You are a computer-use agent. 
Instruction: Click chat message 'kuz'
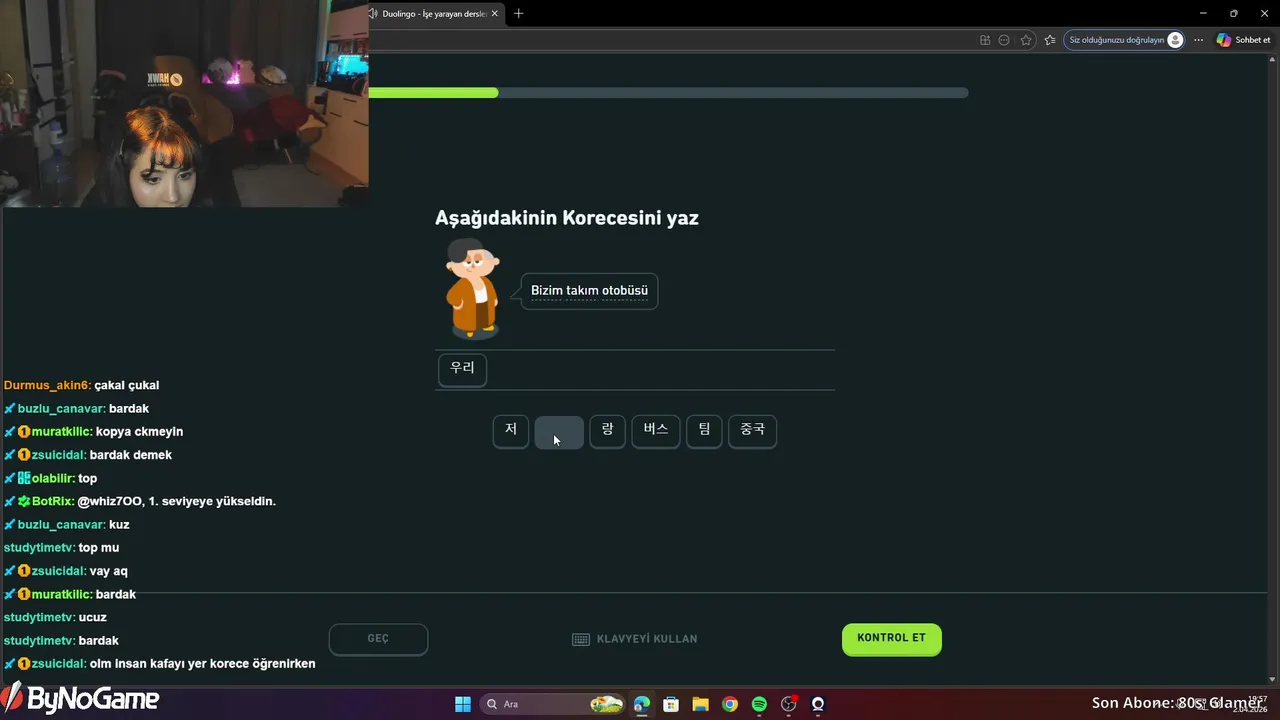coord(119,525)
